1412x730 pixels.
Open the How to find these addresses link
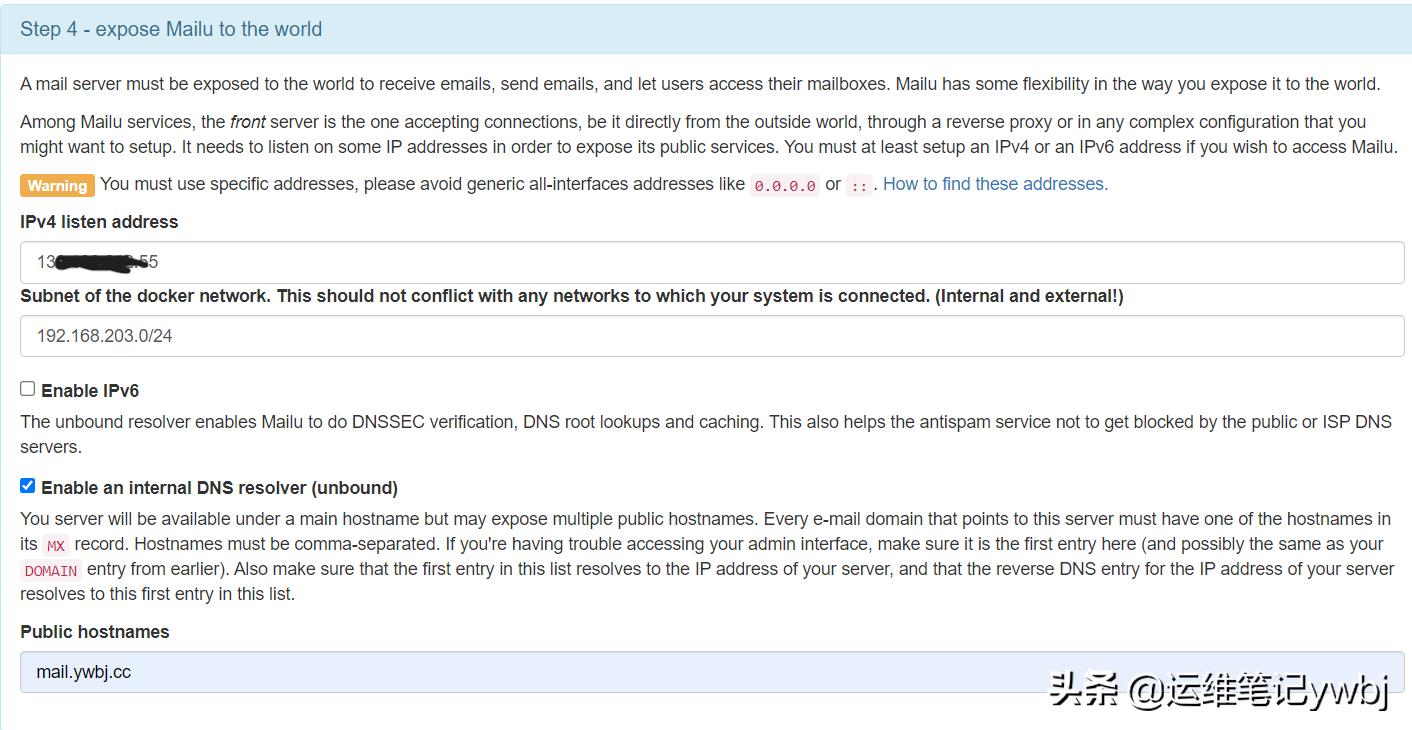pyautogui.click(x=995, y=184)
